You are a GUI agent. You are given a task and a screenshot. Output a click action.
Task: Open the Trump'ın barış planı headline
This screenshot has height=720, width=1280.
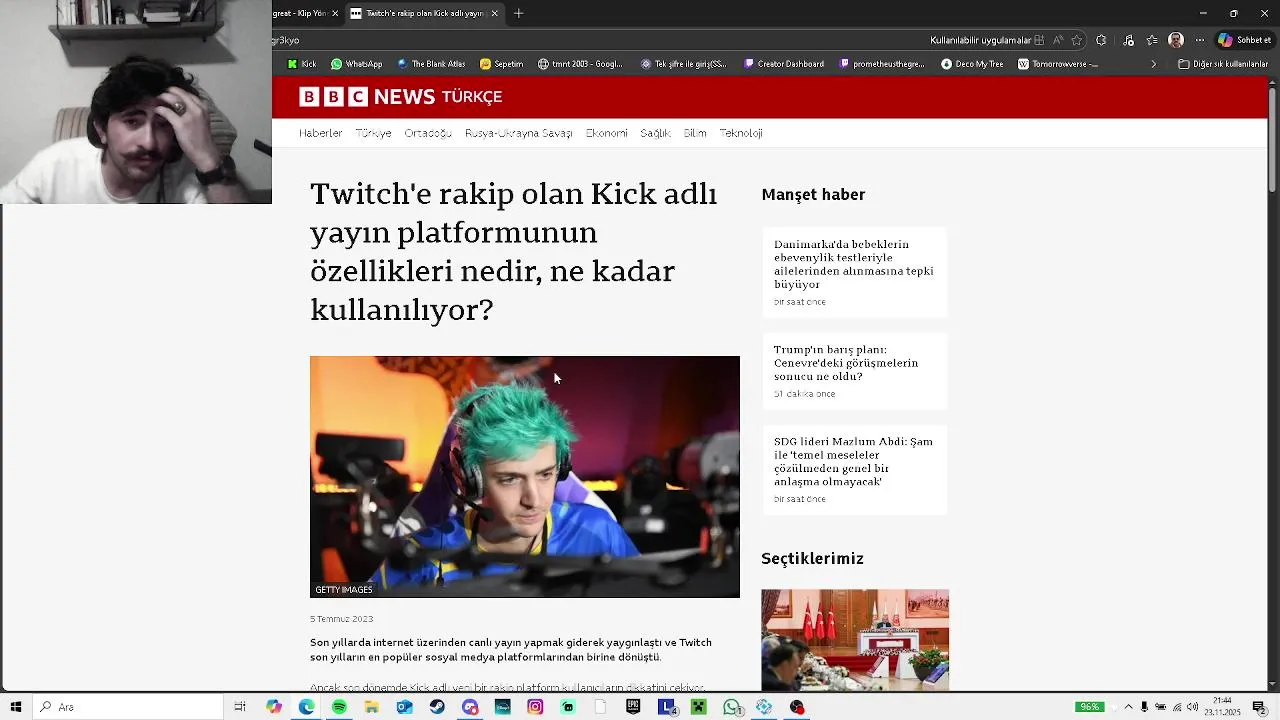point(846,363)
